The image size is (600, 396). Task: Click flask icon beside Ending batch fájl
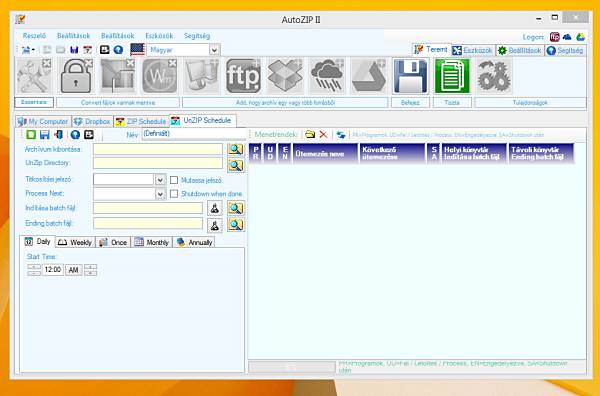click(215, 225)
